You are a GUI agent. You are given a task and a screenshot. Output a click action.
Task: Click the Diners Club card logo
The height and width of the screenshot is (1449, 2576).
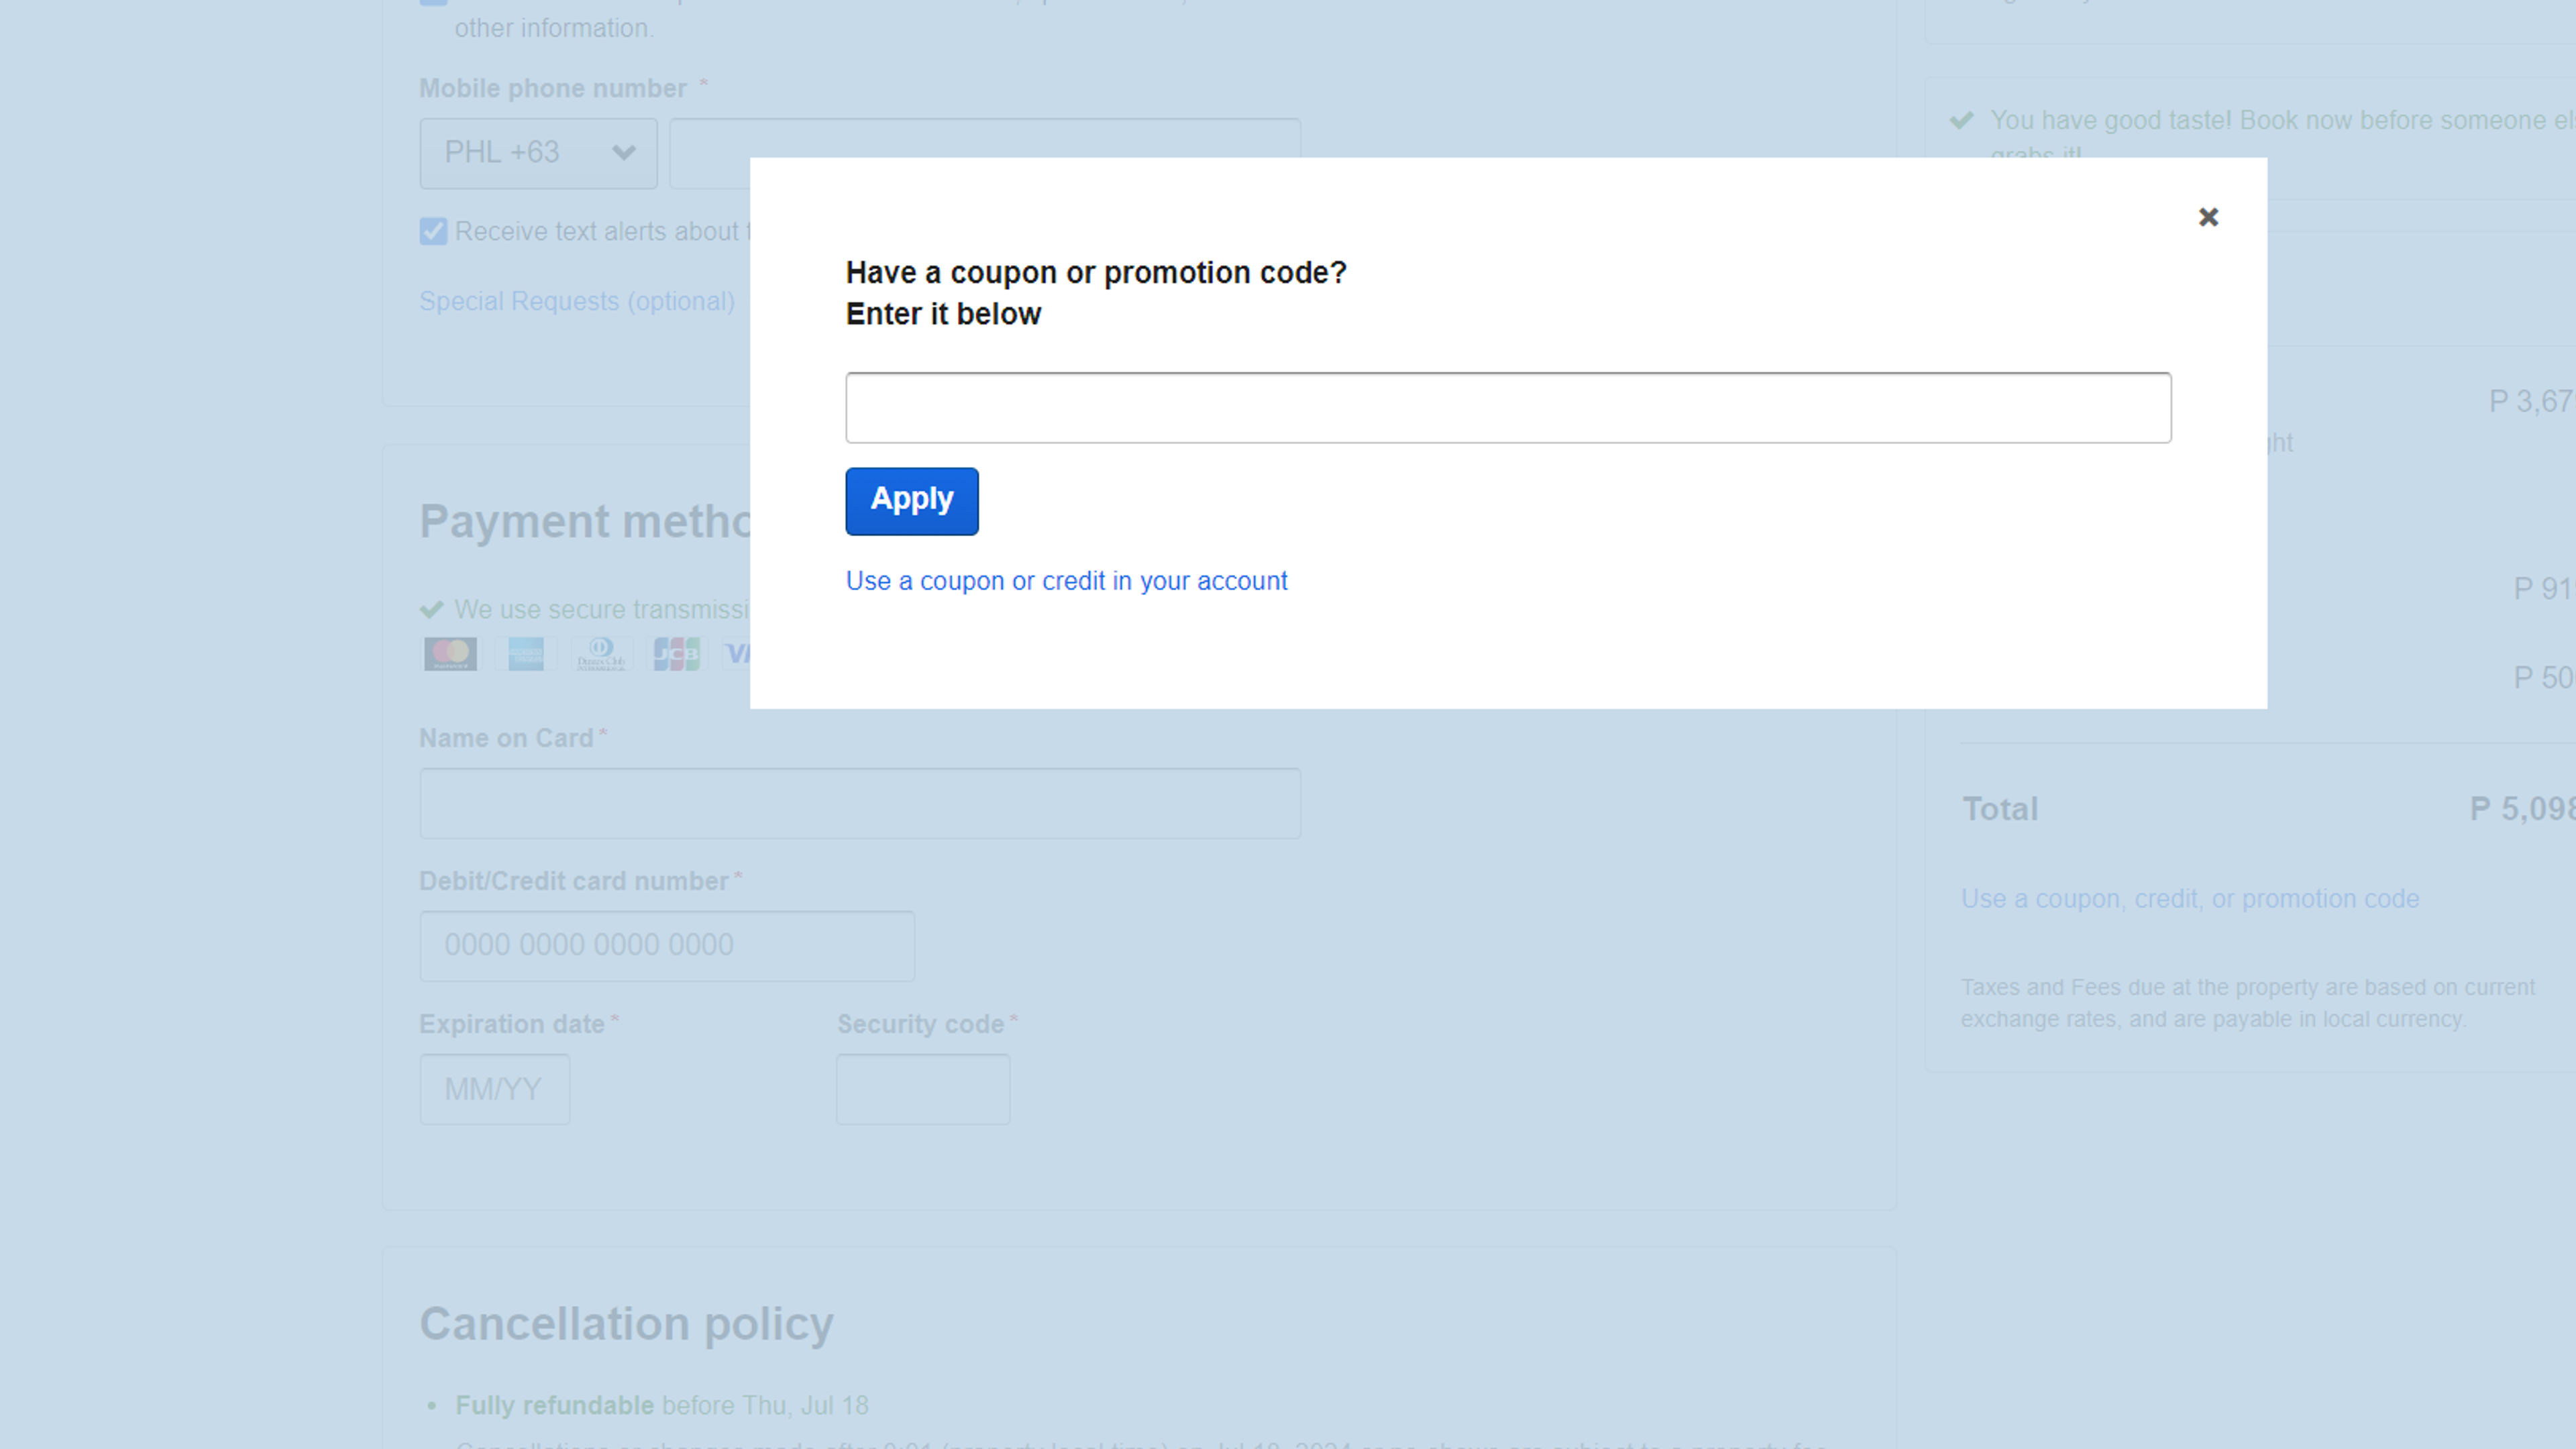pyautogui.click(x=600, y=654)
